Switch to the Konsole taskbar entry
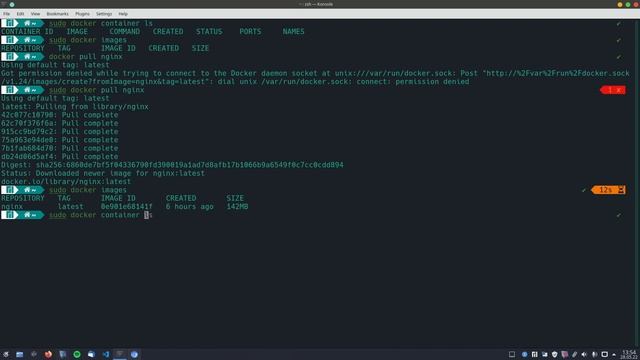640x360 pixels. 120,354
